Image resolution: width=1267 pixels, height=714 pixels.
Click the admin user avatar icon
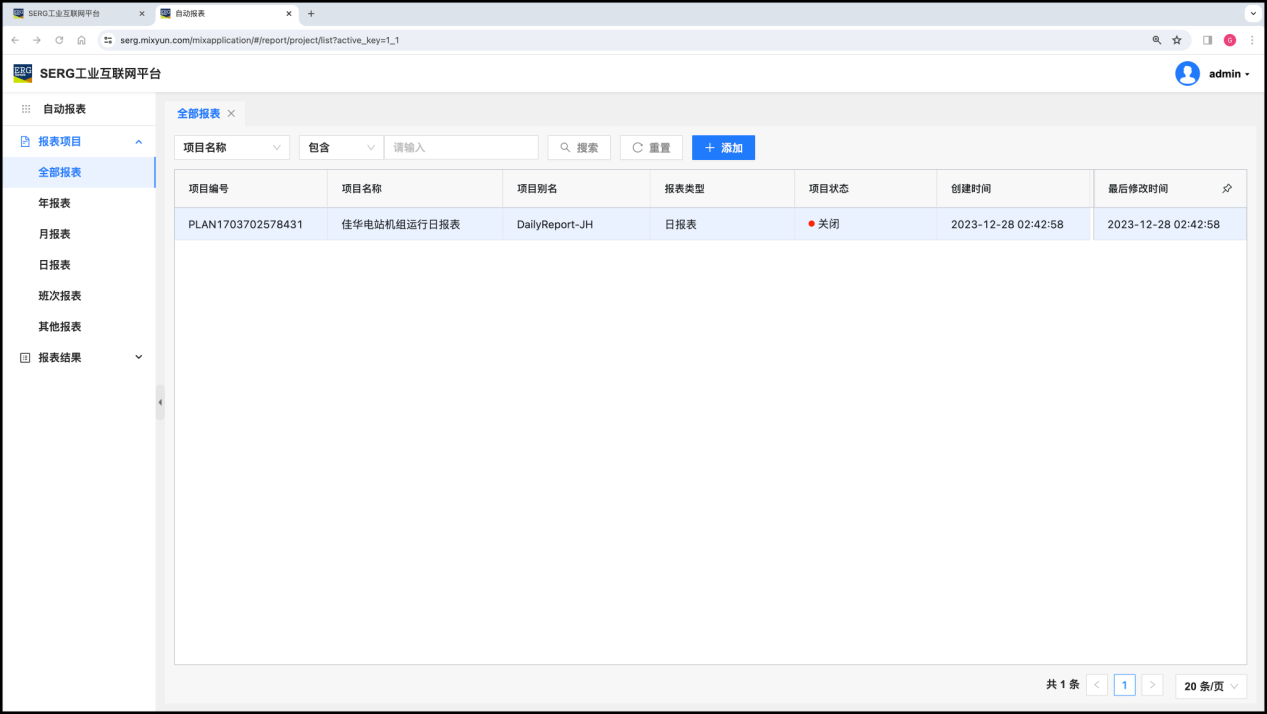click(1187, 74)
